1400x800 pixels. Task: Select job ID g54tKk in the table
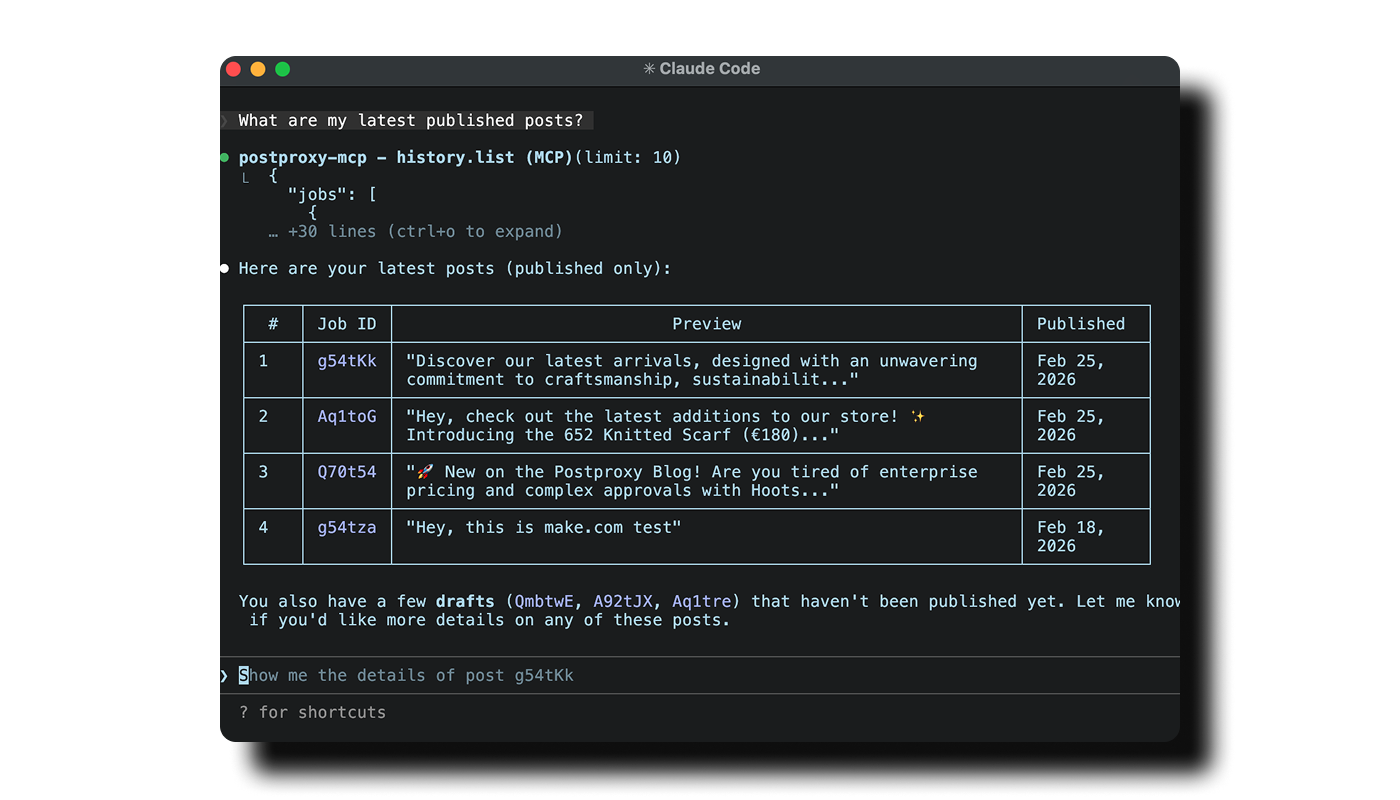[347, 360]
